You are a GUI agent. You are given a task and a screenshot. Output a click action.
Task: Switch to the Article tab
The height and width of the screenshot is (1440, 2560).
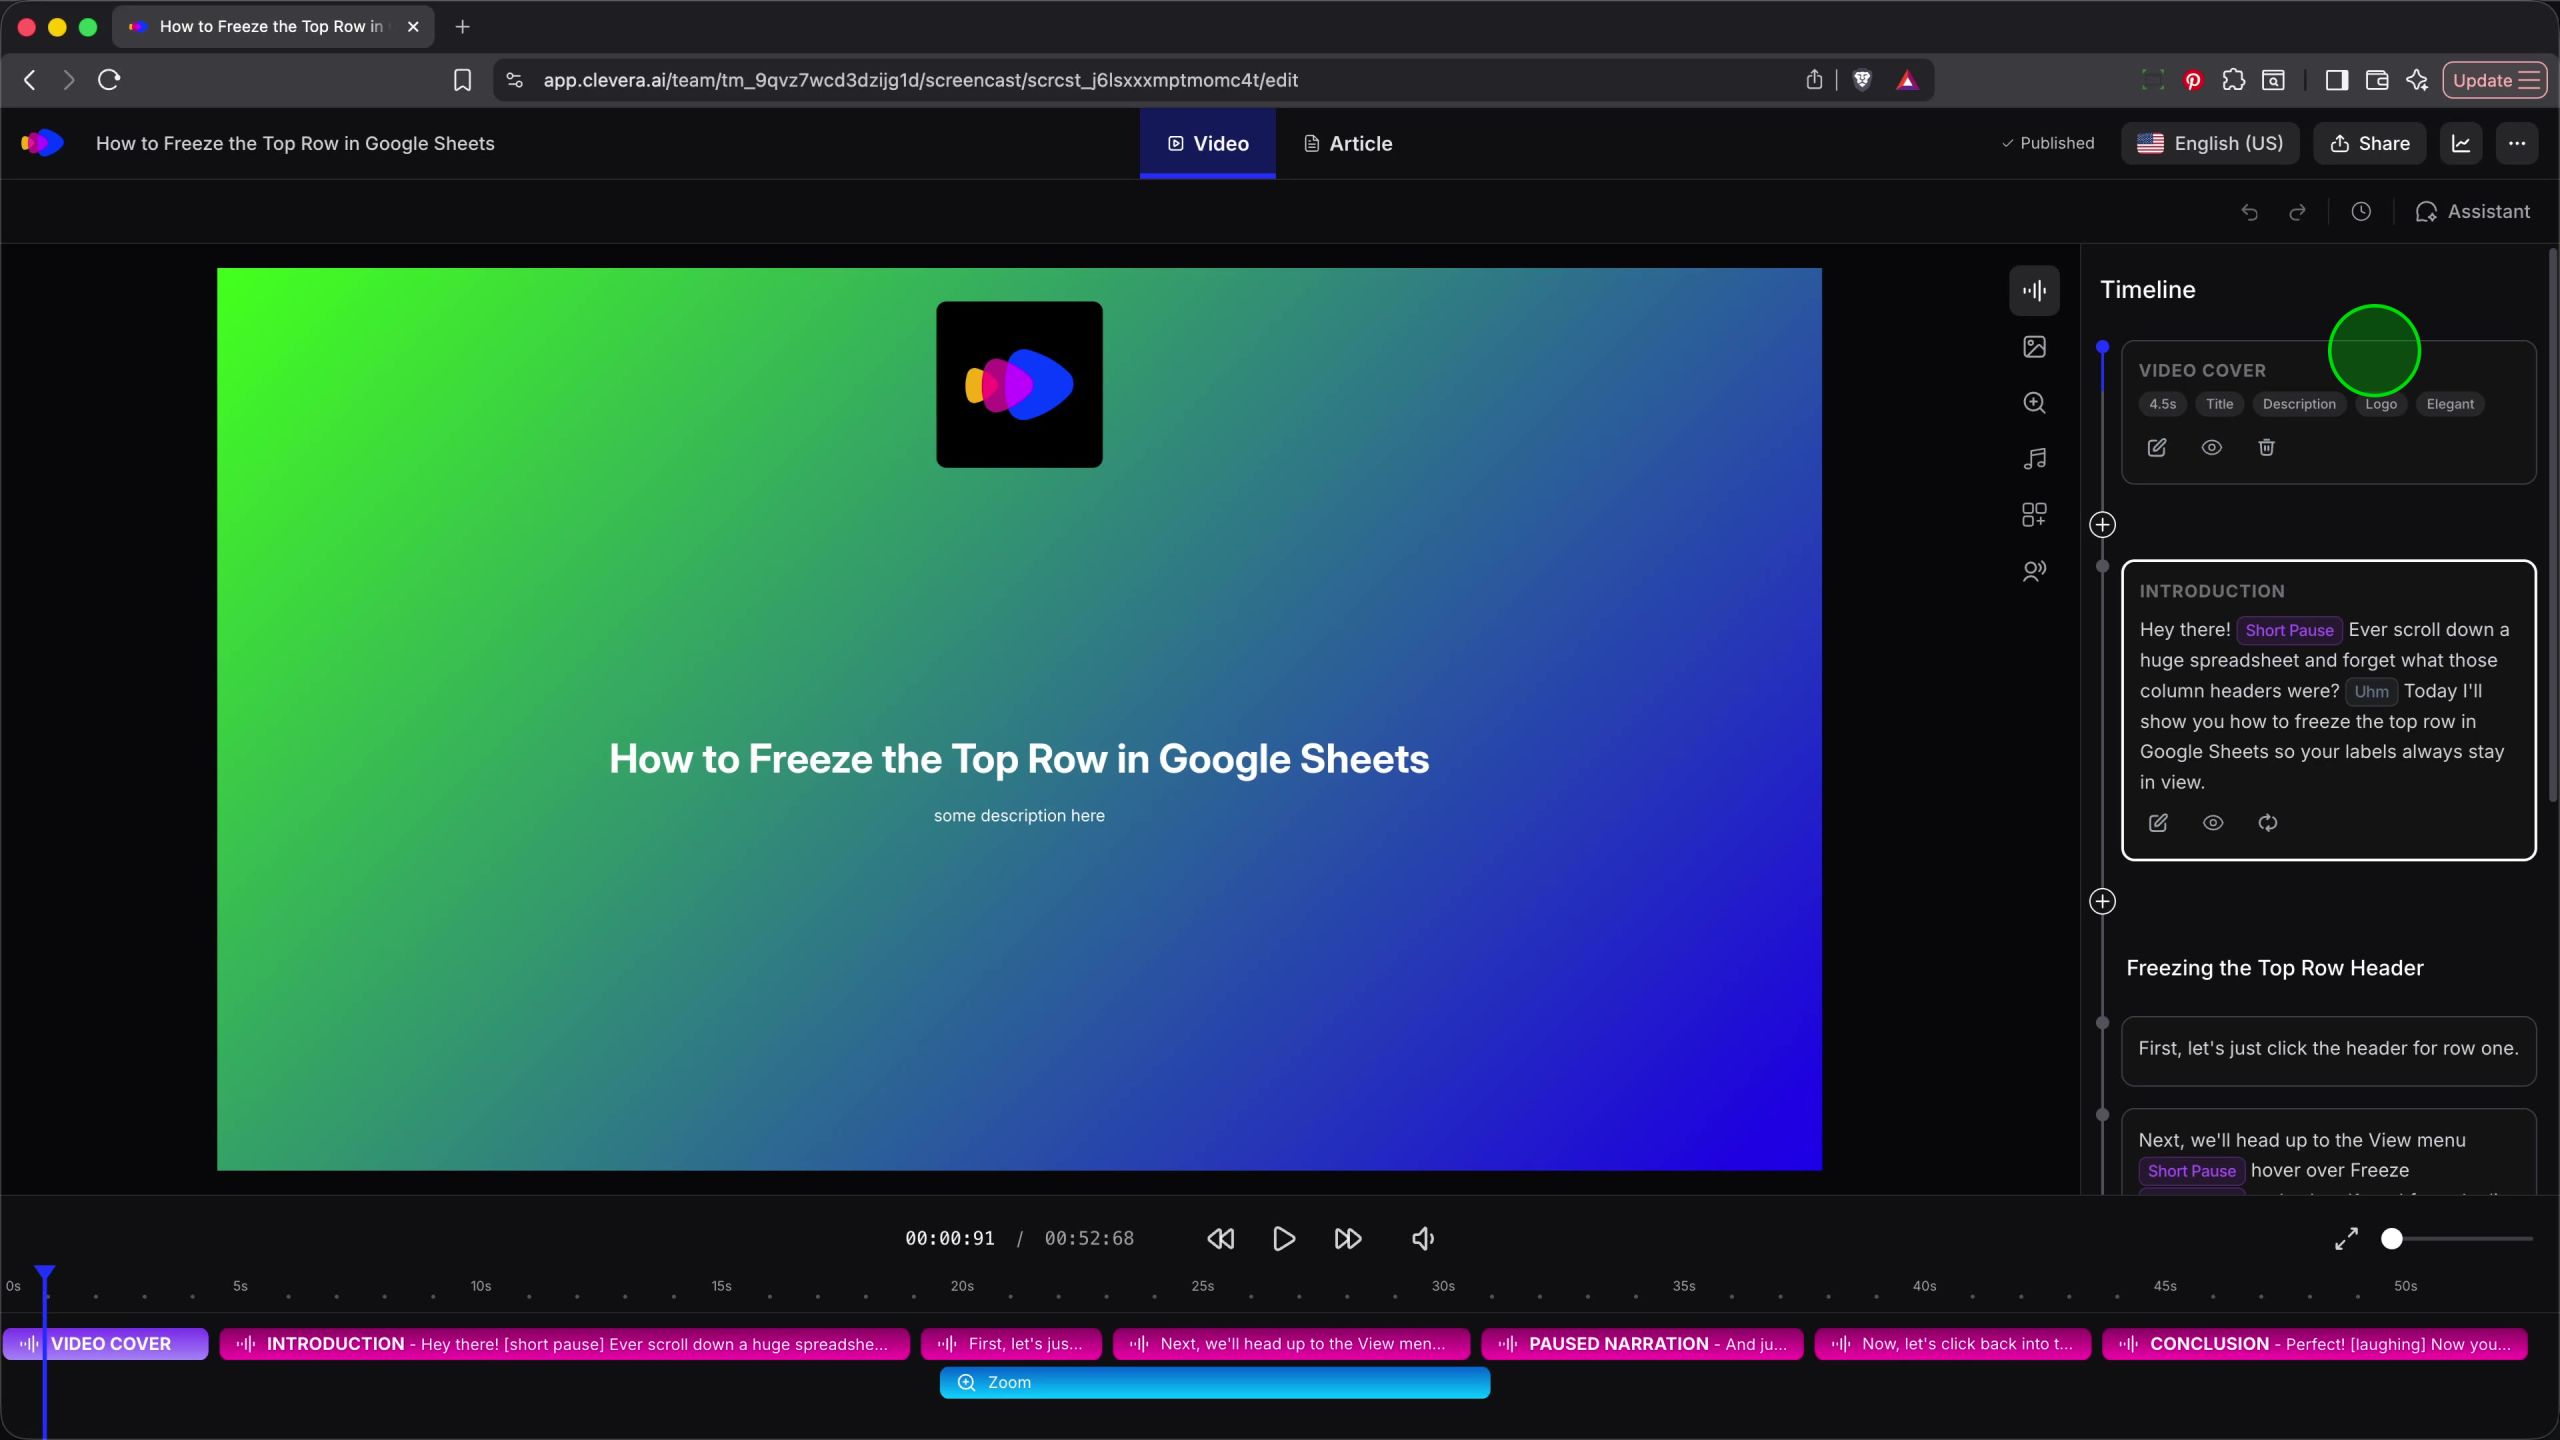[x=1348, y=144]
